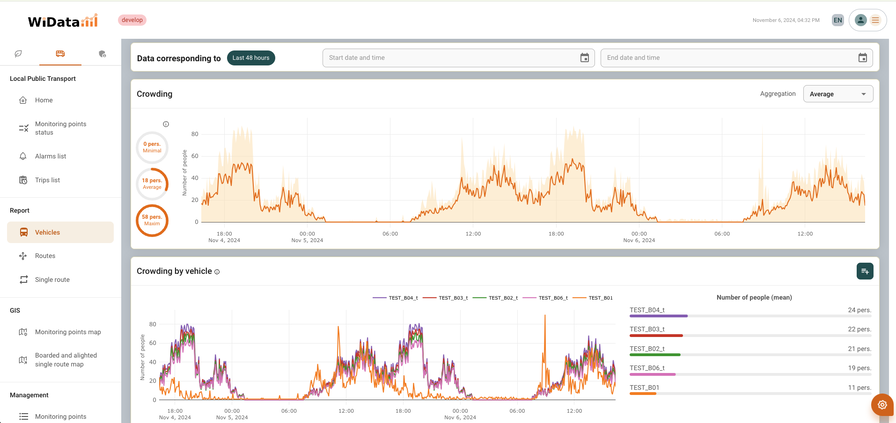Click the 58 pers. Maxim gauge
This screenshot has width=896, height=423.
point(152,221)
